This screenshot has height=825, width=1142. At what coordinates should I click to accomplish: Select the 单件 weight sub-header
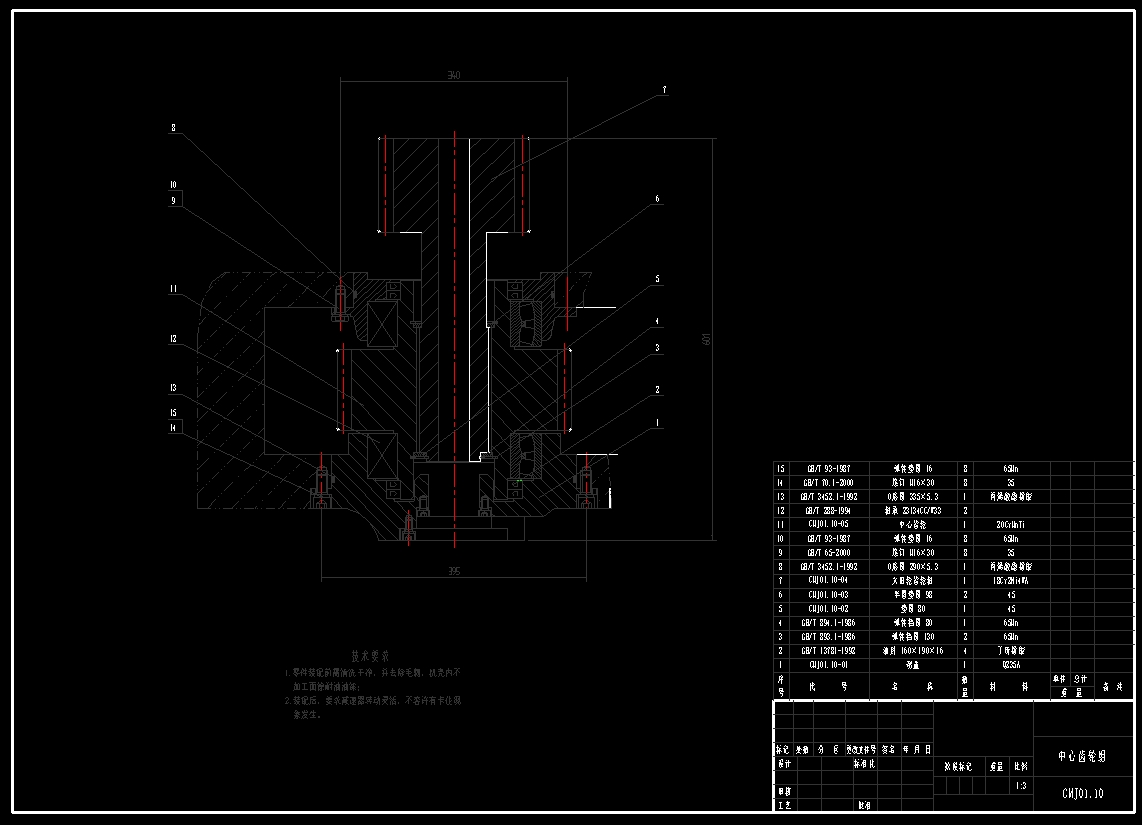(1060, 679)
